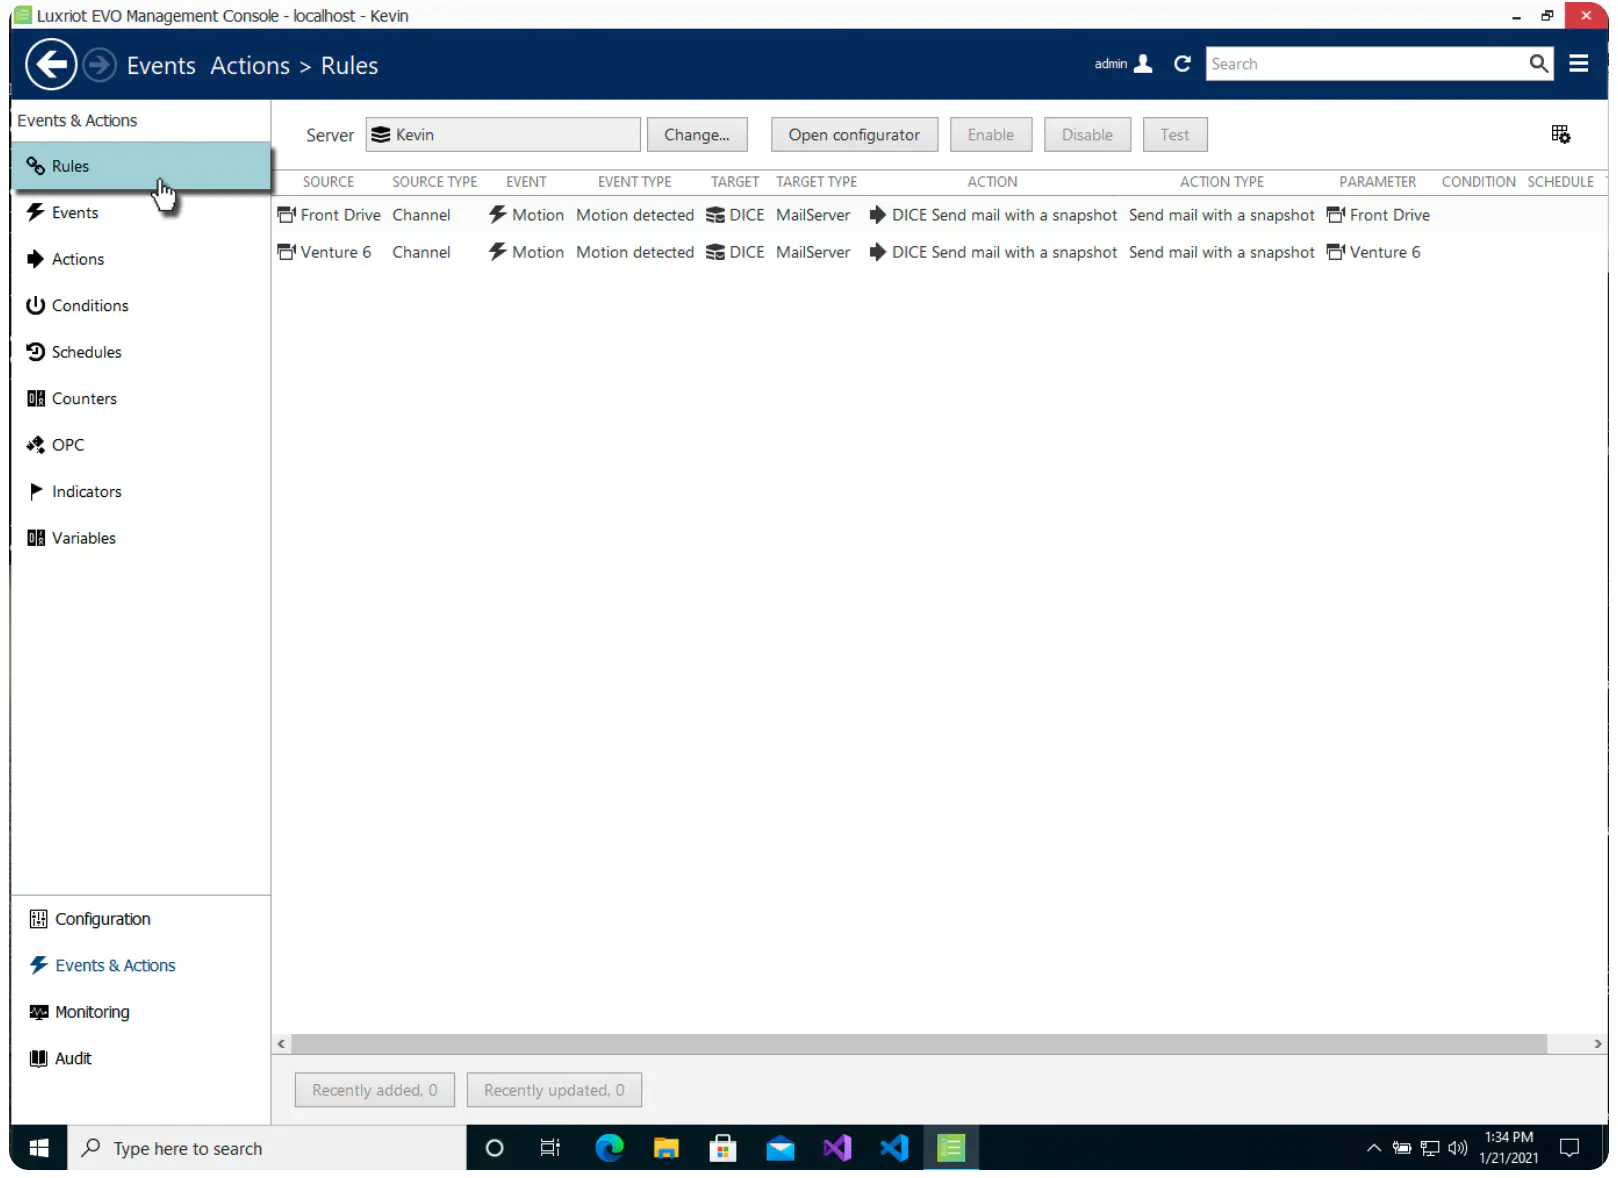Click Recently updated, 0 filter button
Screen dimensions: 1618x1178
[x=554, y=1090]
